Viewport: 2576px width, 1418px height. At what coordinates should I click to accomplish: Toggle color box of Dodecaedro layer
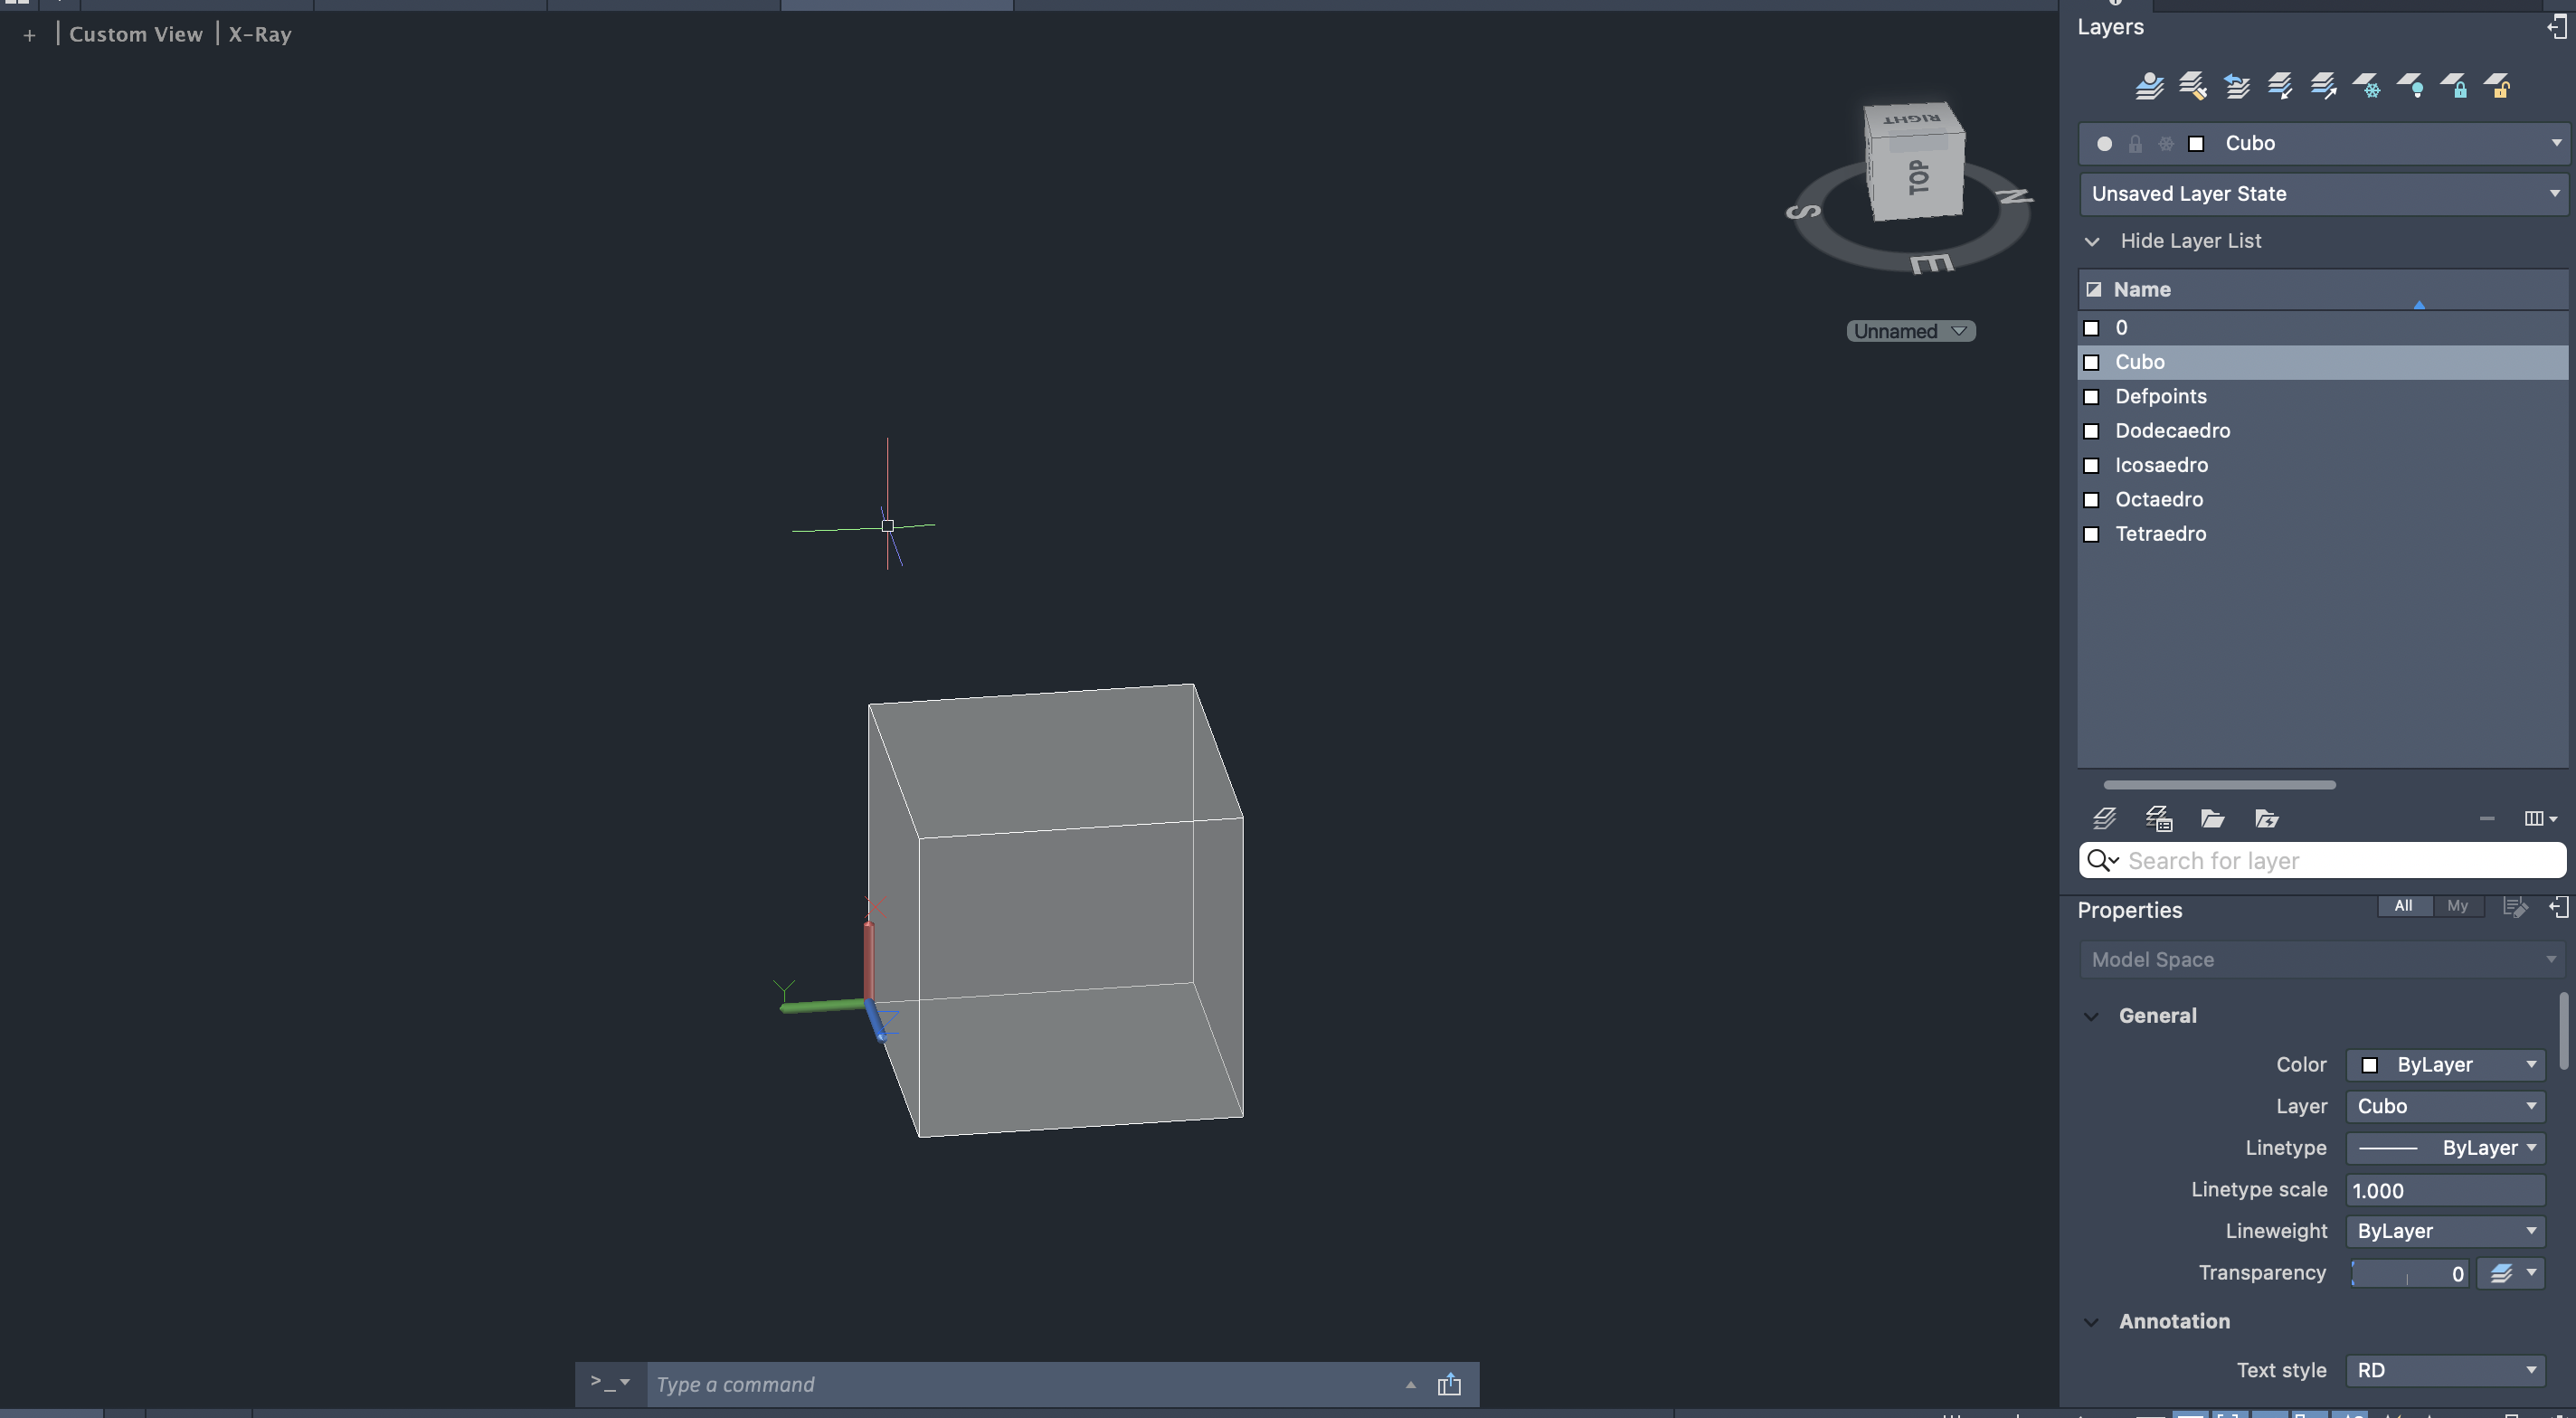pyautogui.click(x=2091, y=431)
